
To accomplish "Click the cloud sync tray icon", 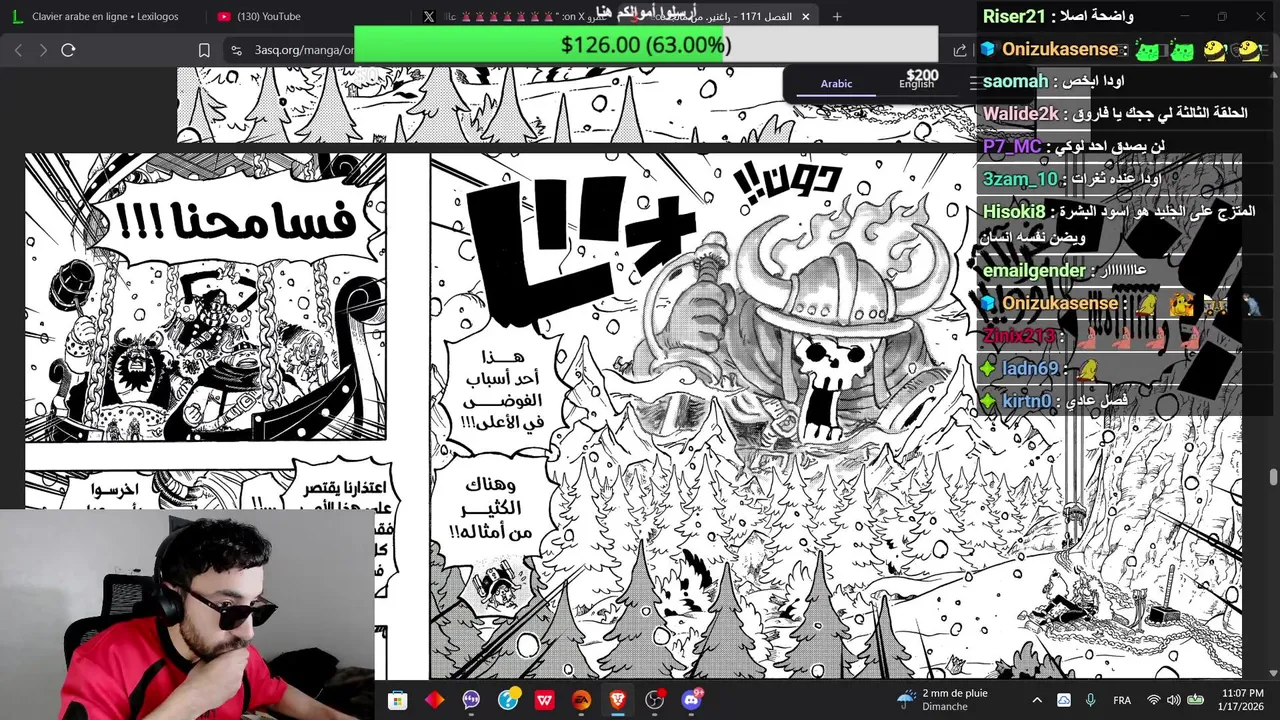I will 1063,700.
